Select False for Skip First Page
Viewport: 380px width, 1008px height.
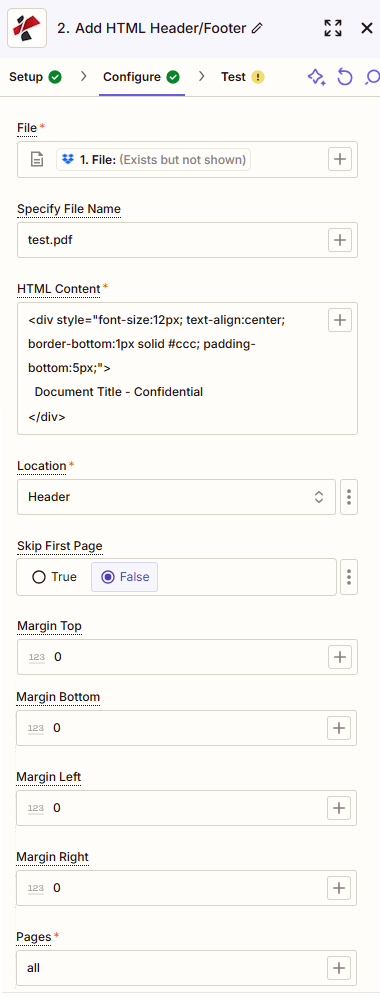125,577
